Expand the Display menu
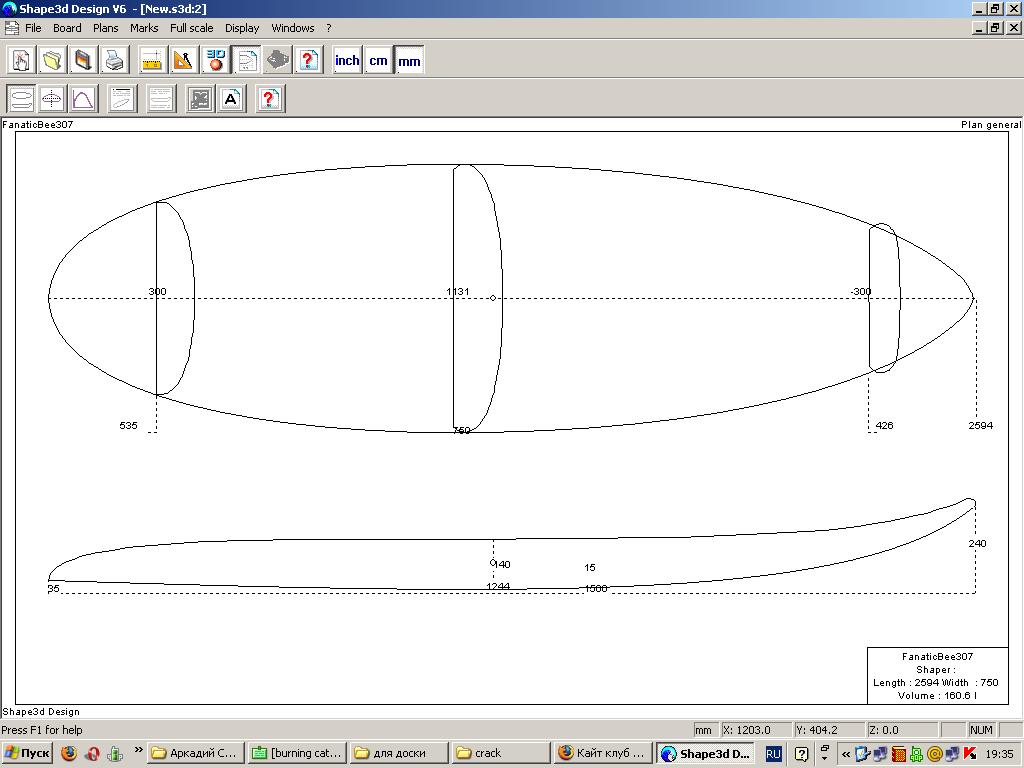 point(241,28)
